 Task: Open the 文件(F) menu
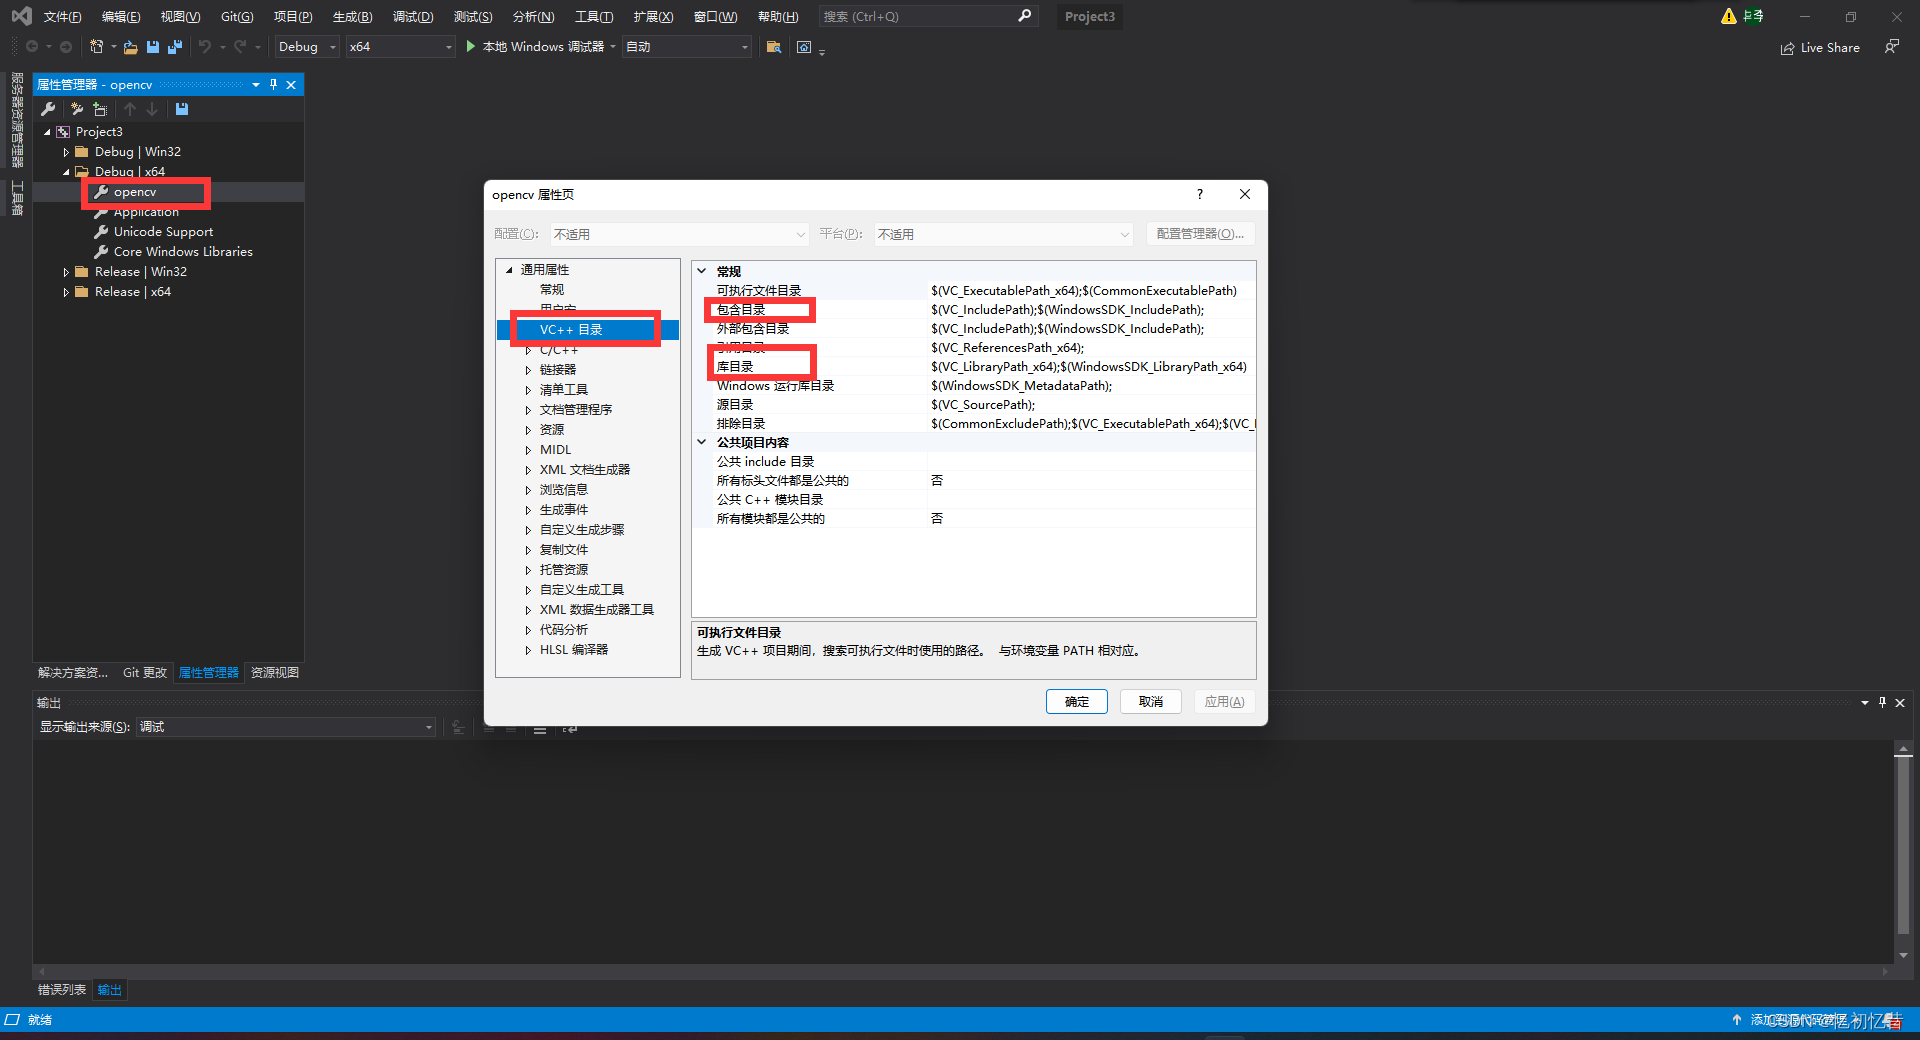[x=62, y=17]
